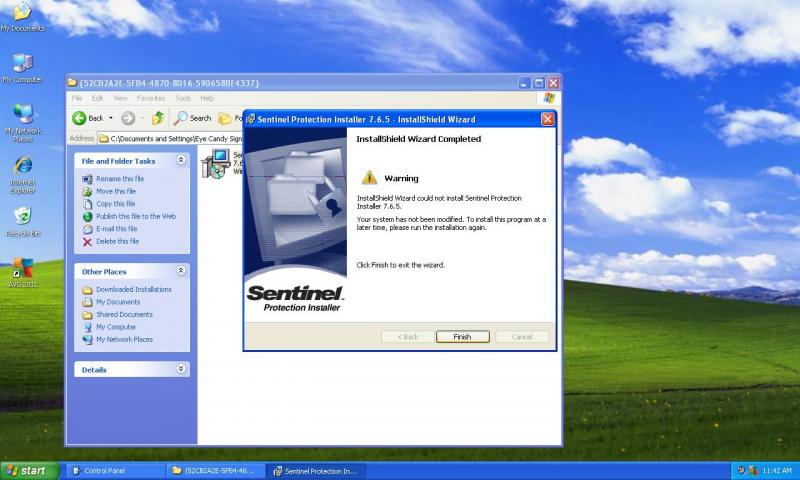
Task: Go to My Computer in Other Places
Action: click(116, 327)
